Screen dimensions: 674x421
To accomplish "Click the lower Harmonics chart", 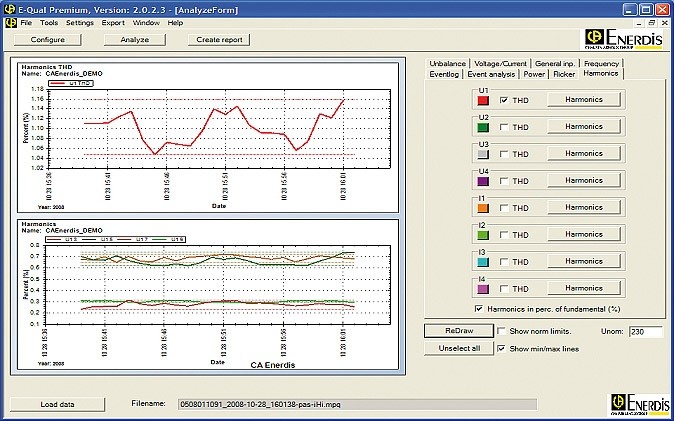I will (208, 295).
